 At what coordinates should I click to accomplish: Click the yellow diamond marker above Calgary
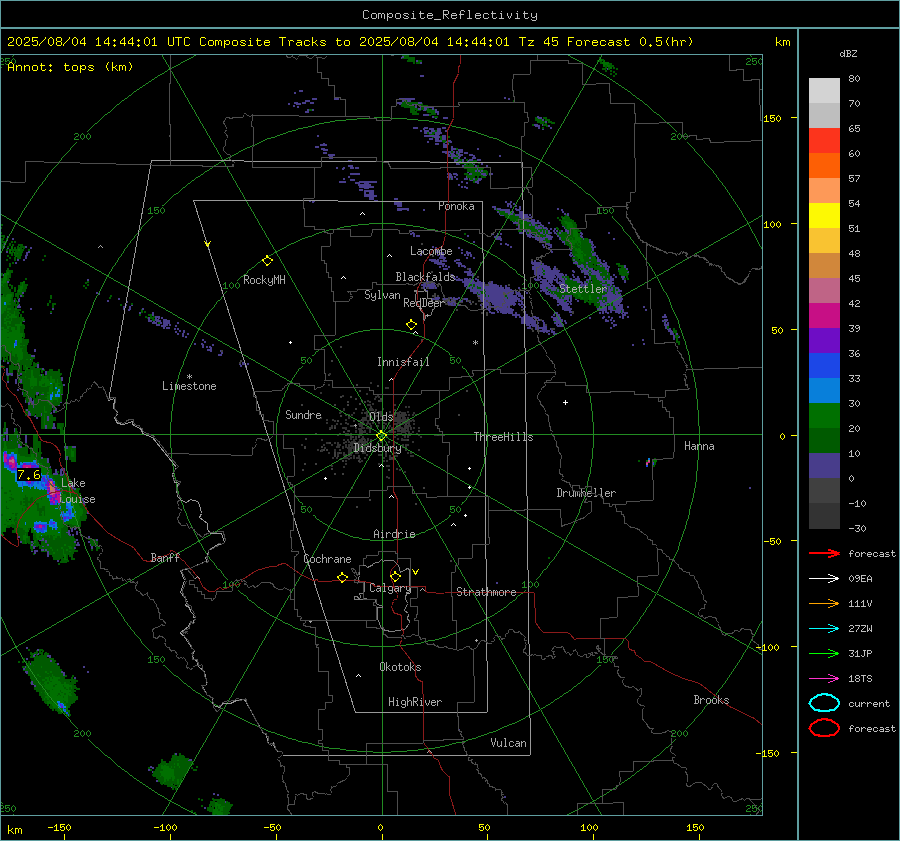(395, 576)
